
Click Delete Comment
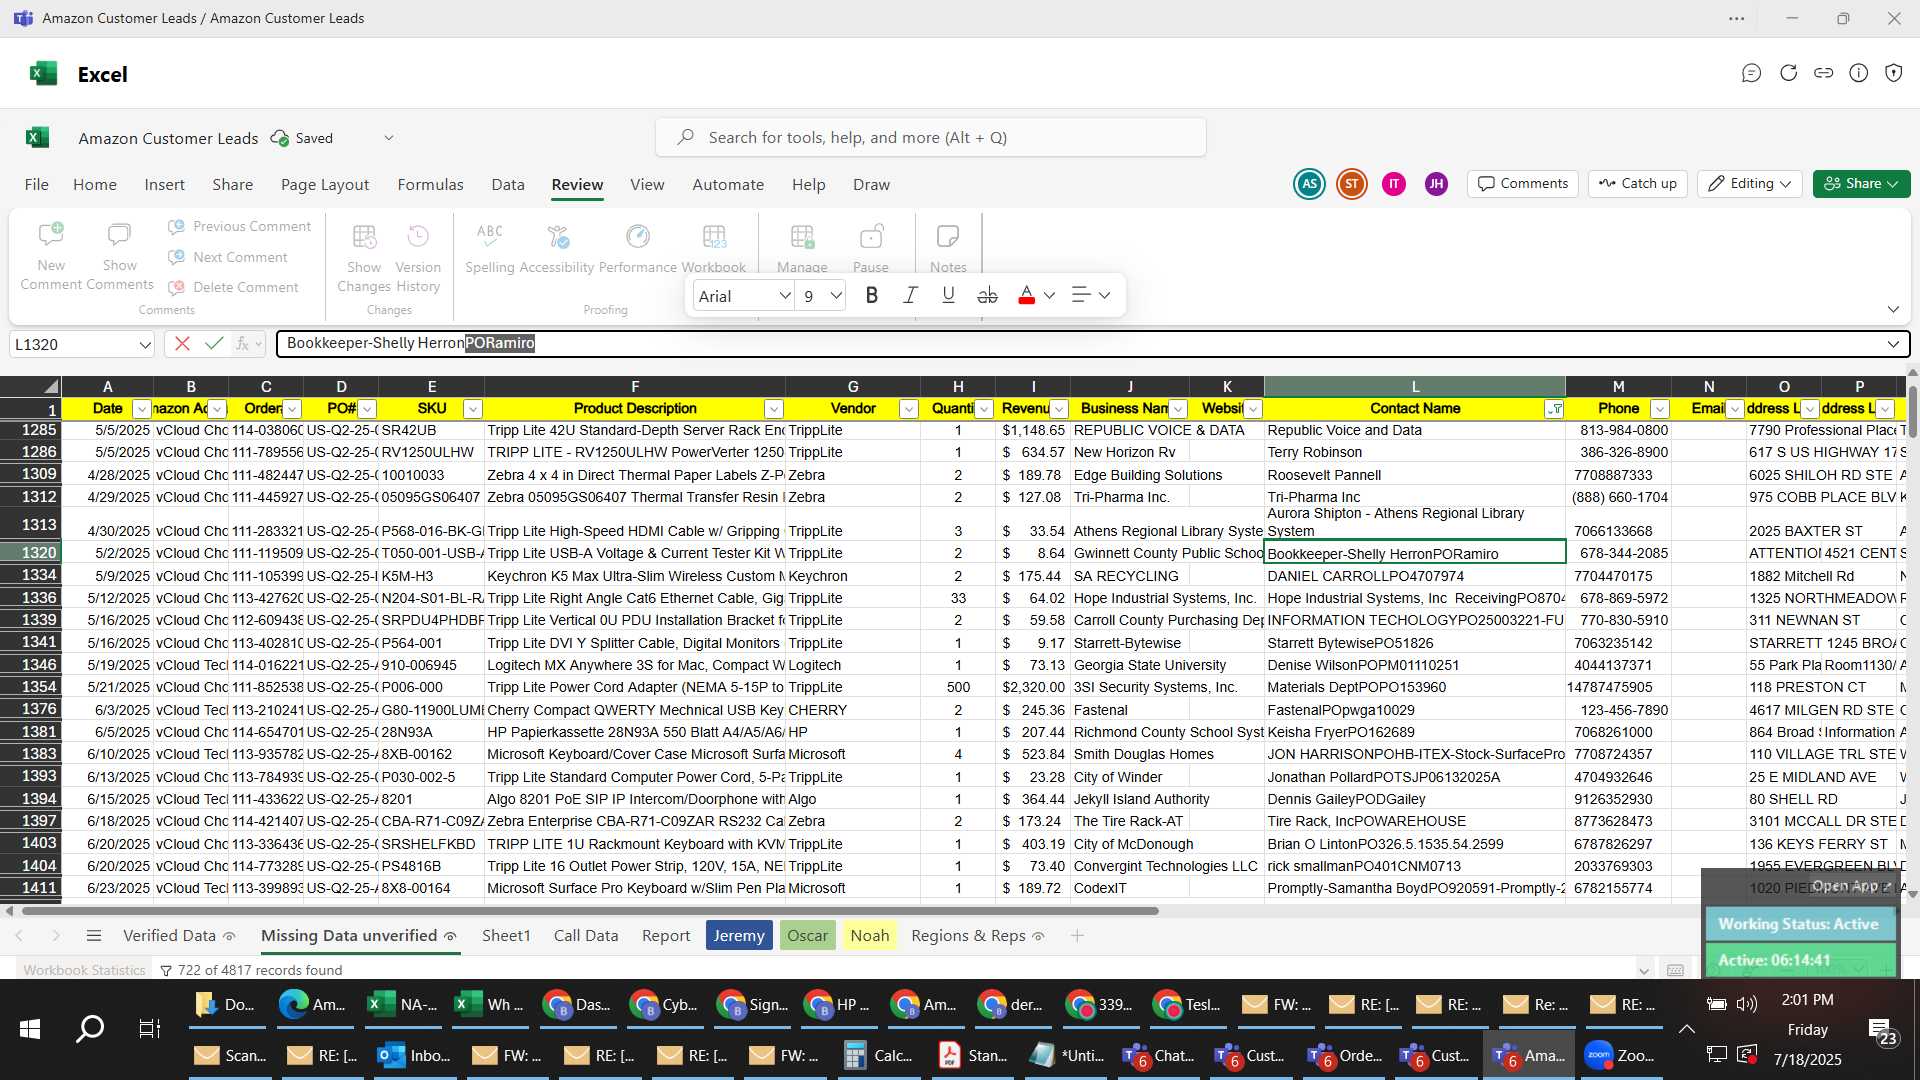[234, 287]
